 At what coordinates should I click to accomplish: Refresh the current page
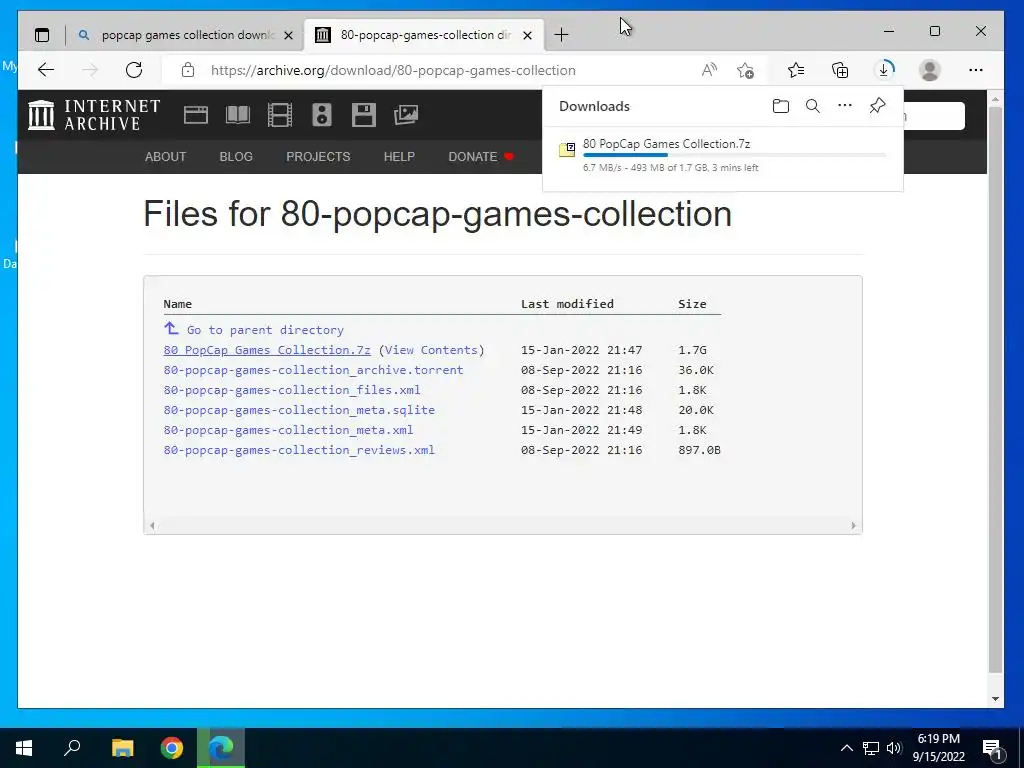[134, 70]
